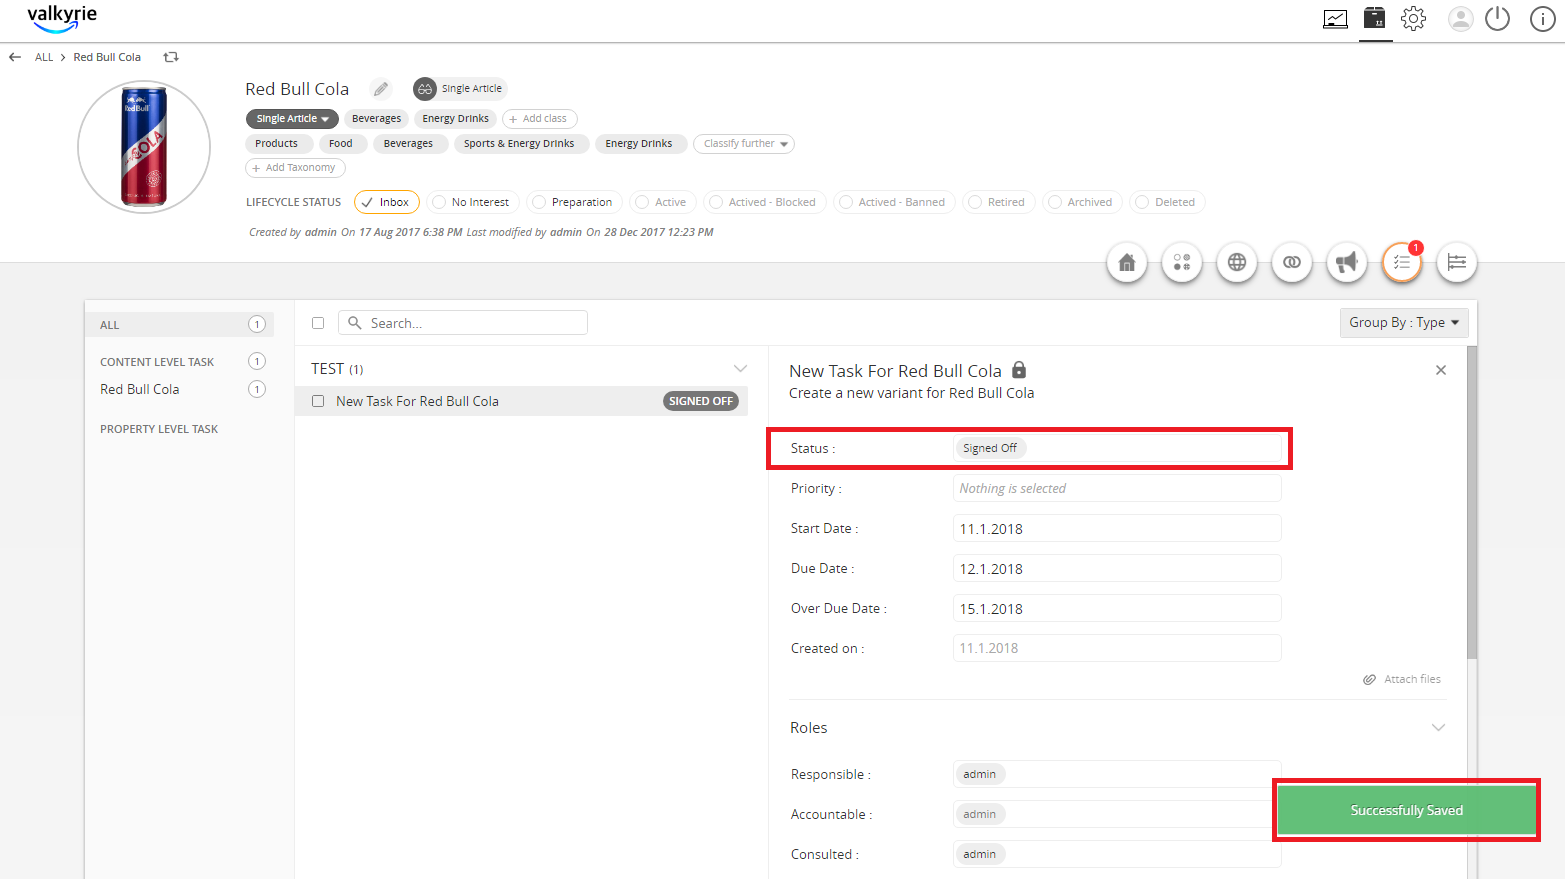Click the Food taxonomy tag
Image resolution: width=1565 pixels, height=879 pixels.
click(341, 144)
